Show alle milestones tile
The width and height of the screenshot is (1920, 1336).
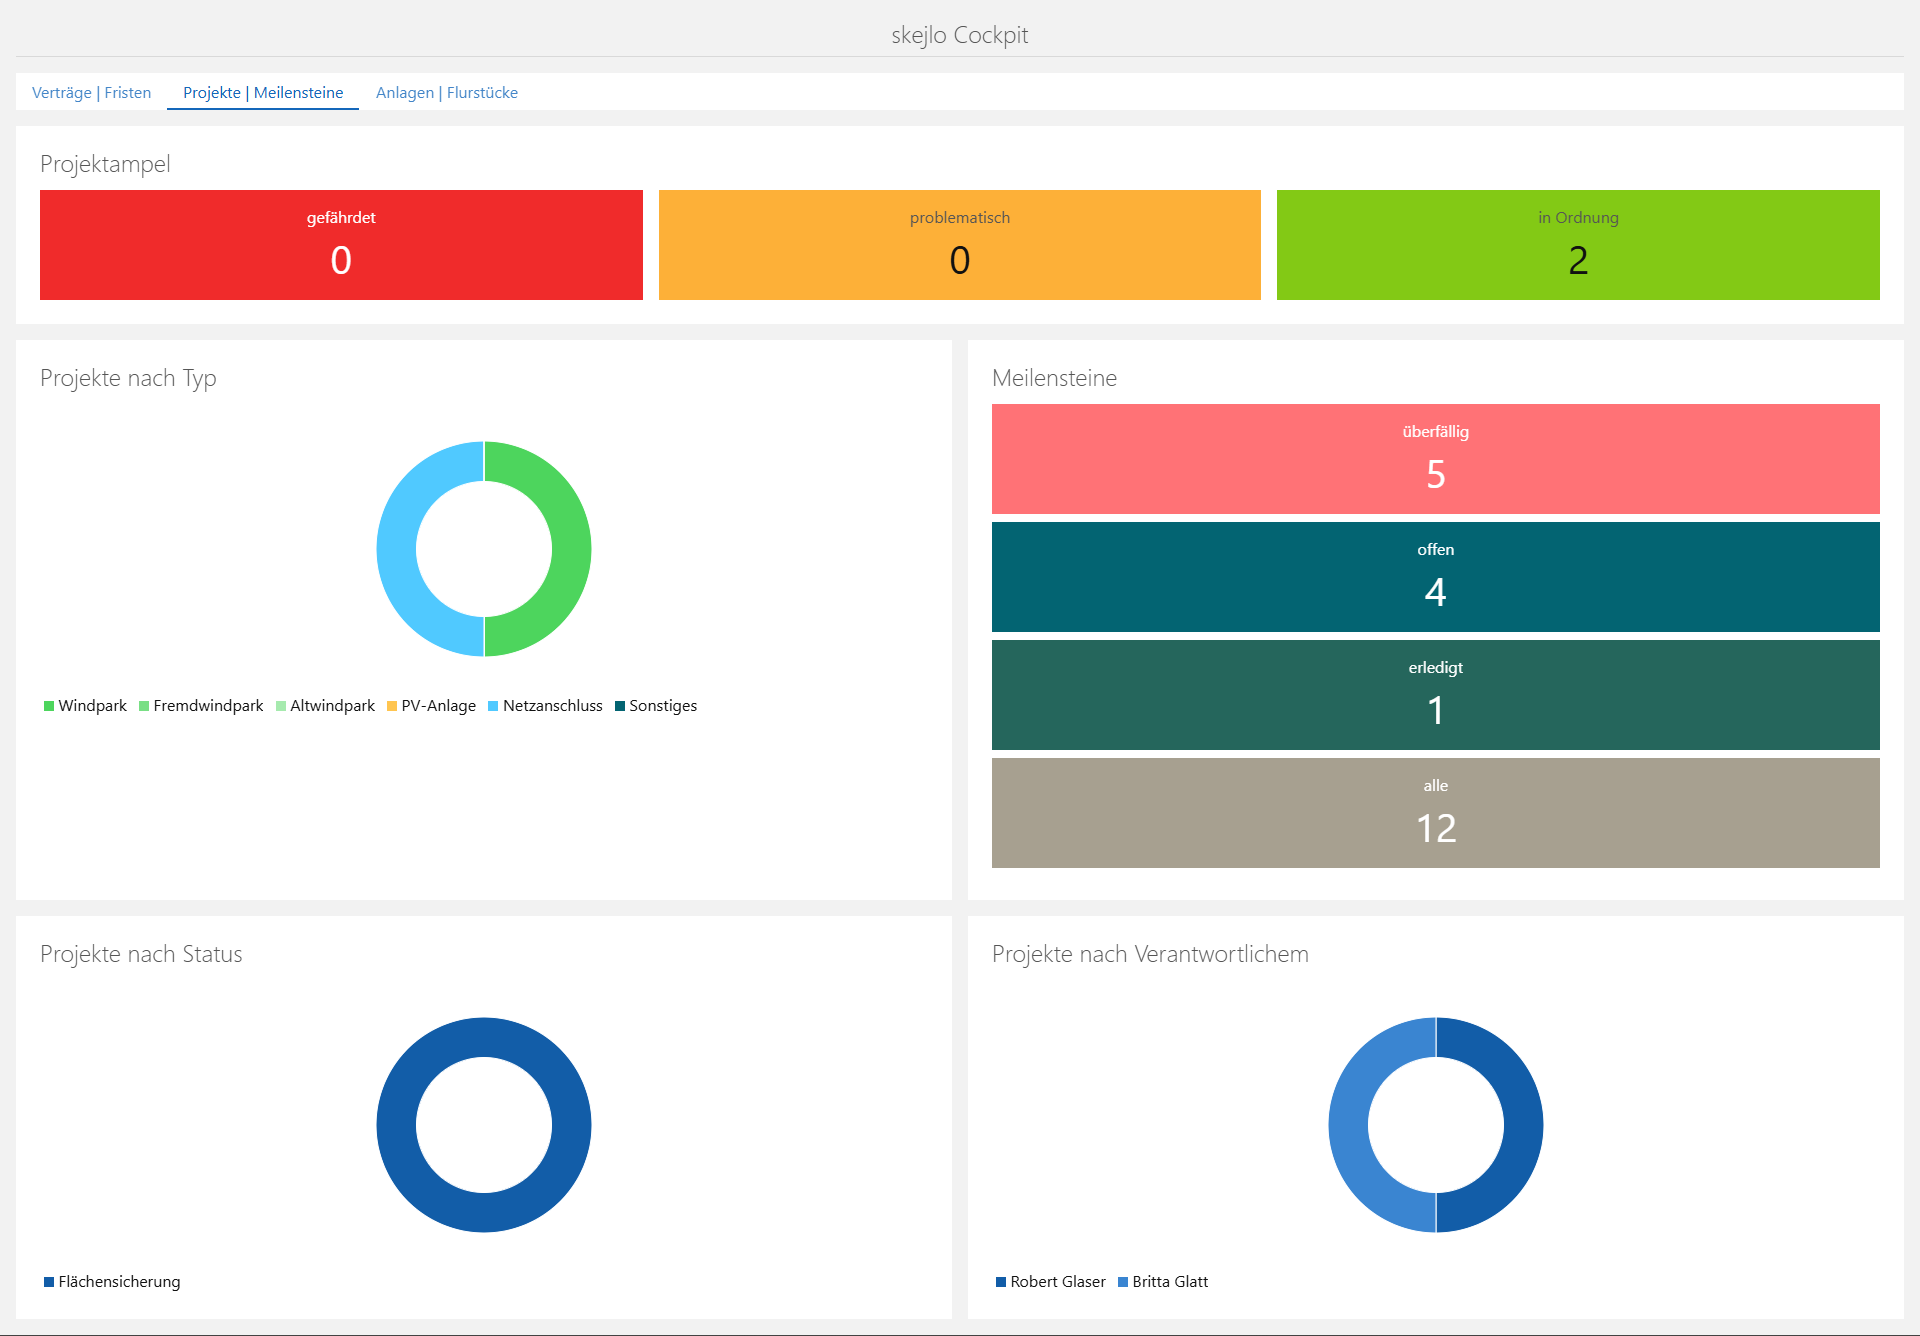(x=1435, y=813)
